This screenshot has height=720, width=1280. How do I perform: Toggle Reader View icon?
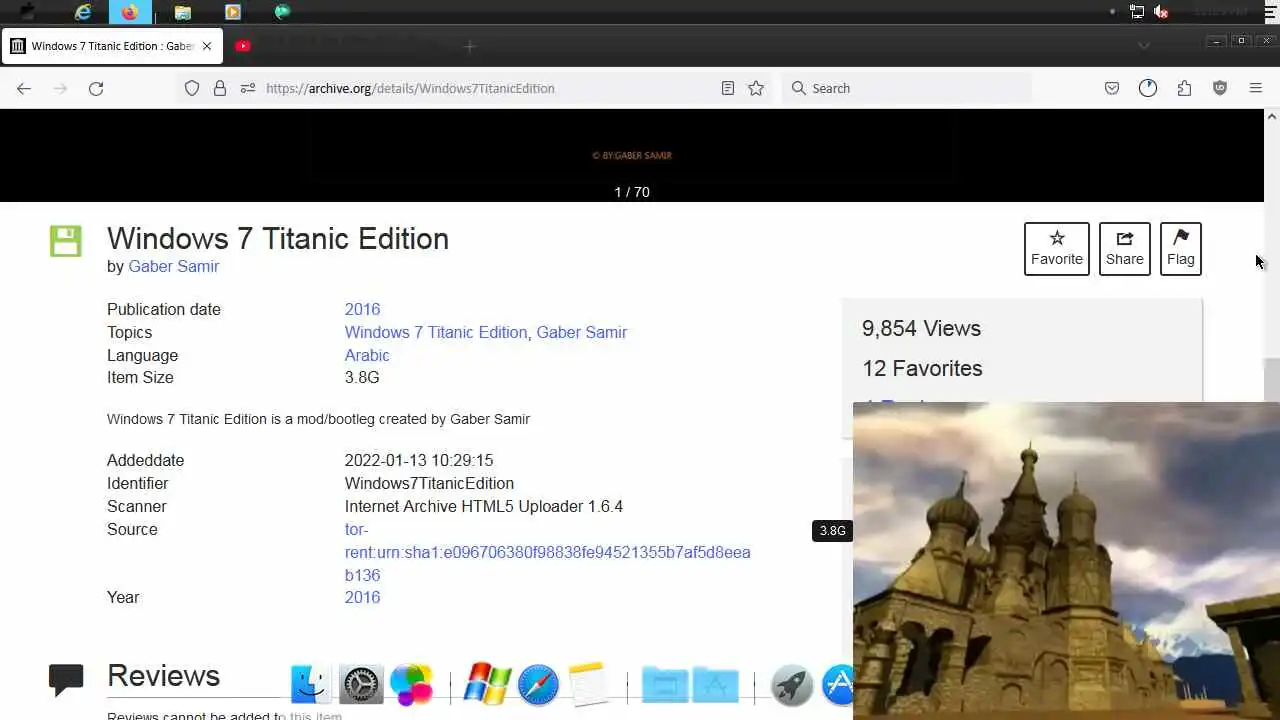tap(728, 88)
